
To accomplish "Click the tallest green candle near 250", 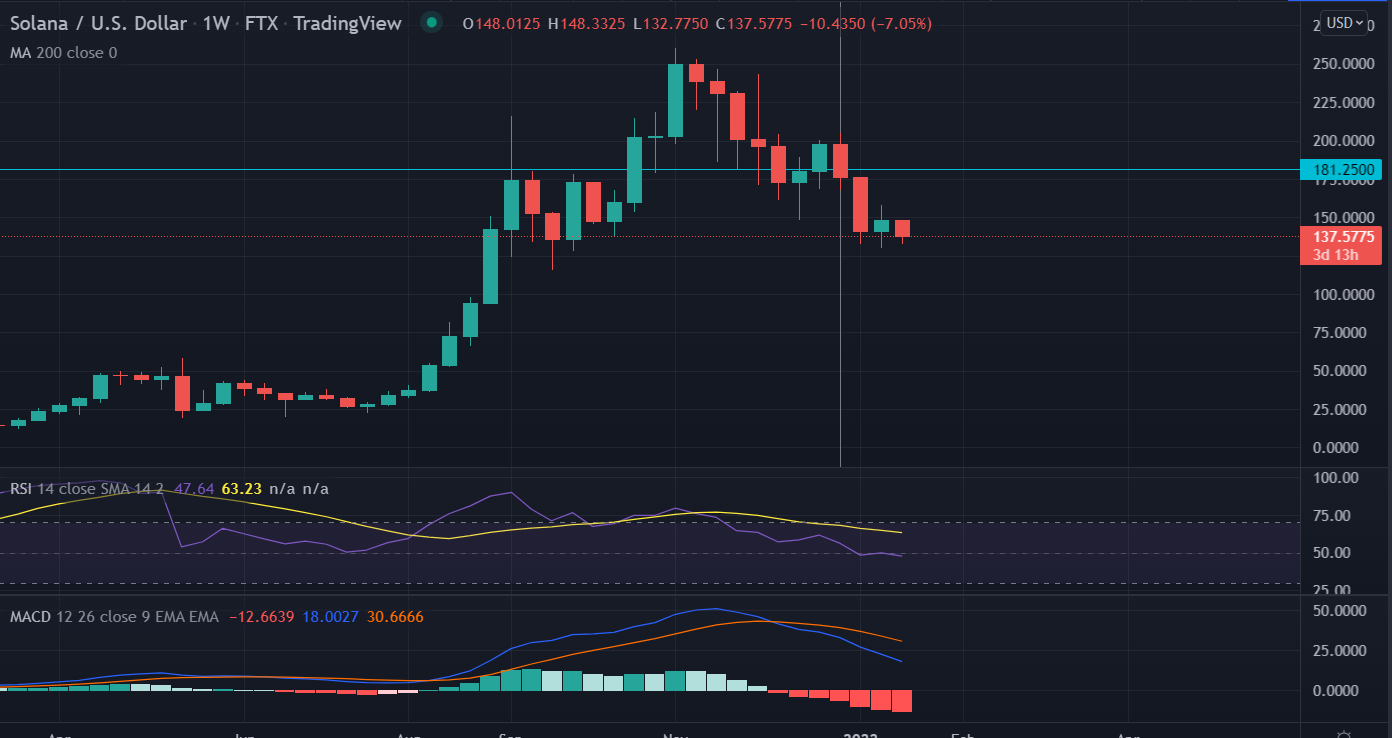I will click(x=675, y=100).
